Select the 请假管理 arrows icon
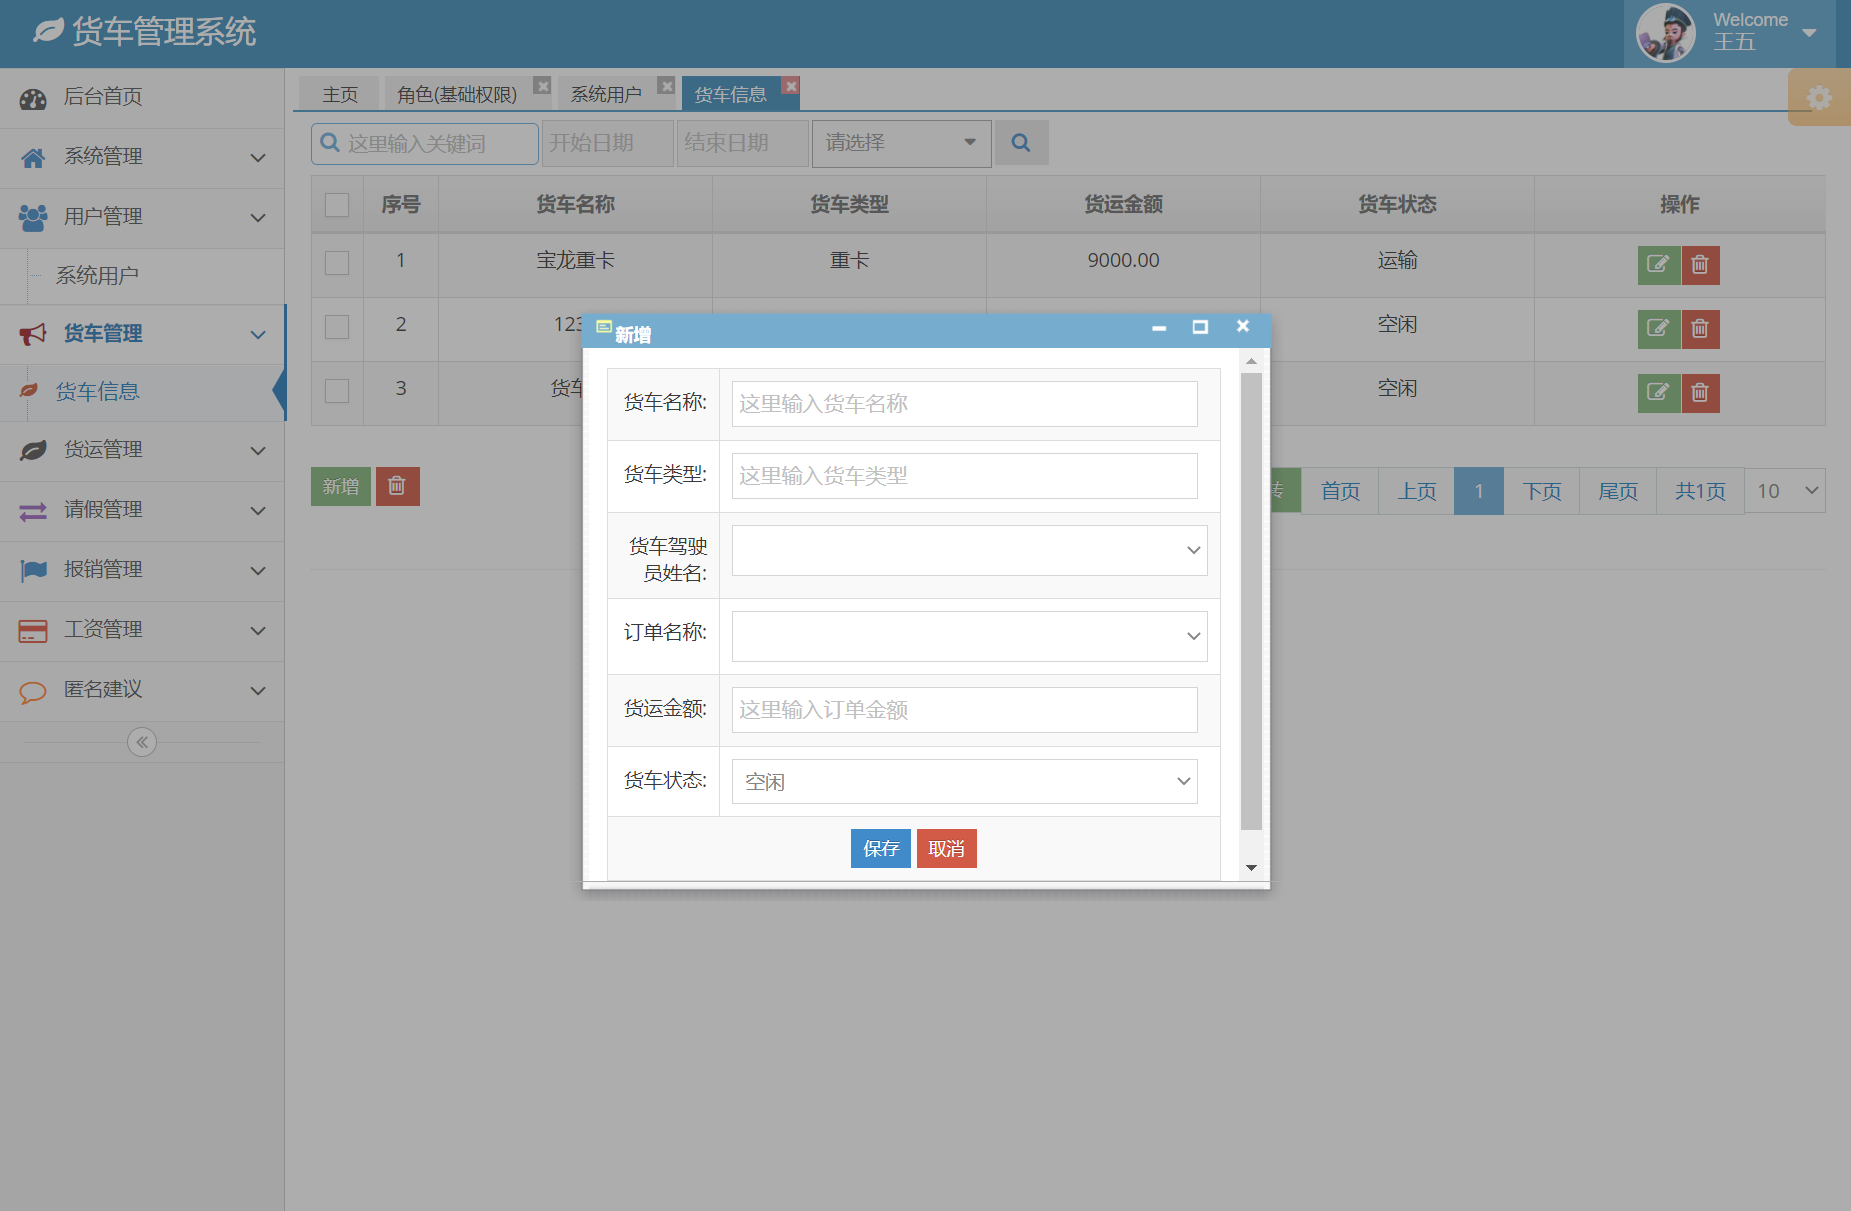 point(32,510)
